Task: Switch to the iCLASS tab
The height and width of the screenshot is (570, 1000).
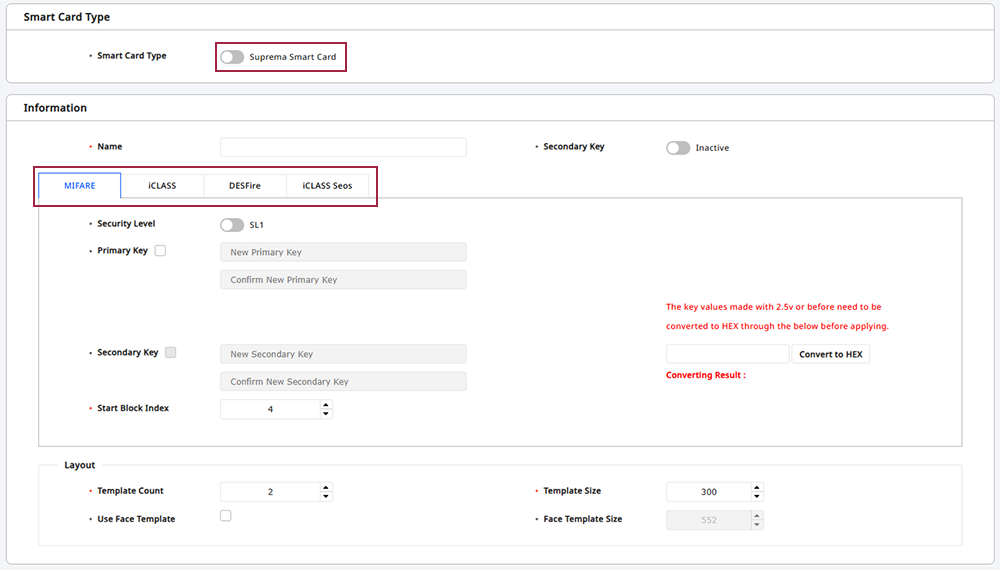Action: coord(162,186)
